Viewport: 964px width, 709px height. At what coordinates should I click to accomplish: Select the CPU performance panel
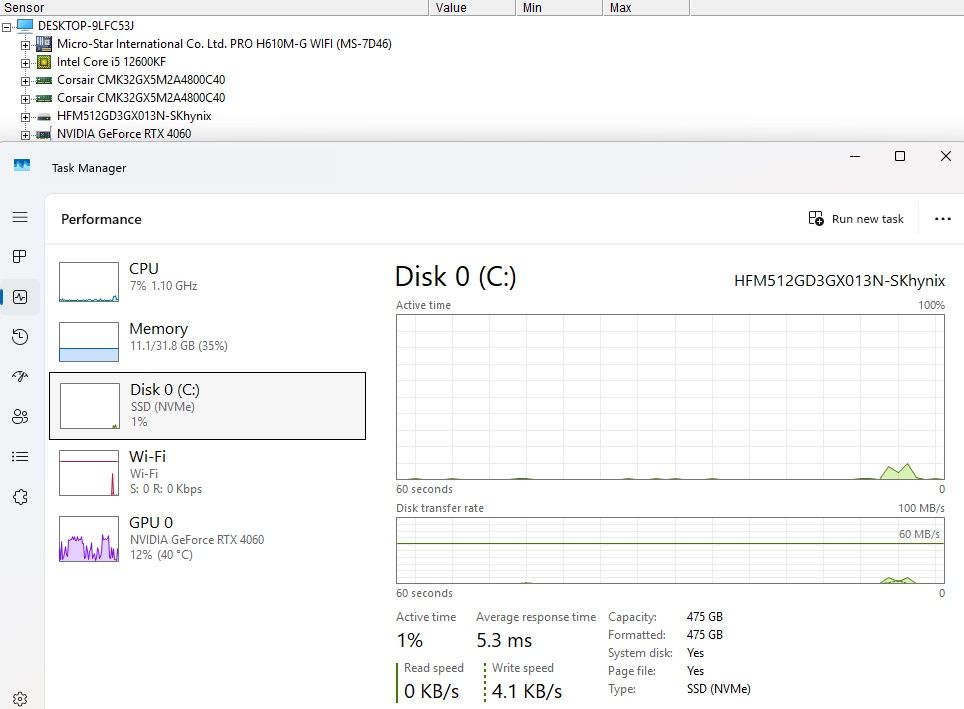tap(207, 281)
